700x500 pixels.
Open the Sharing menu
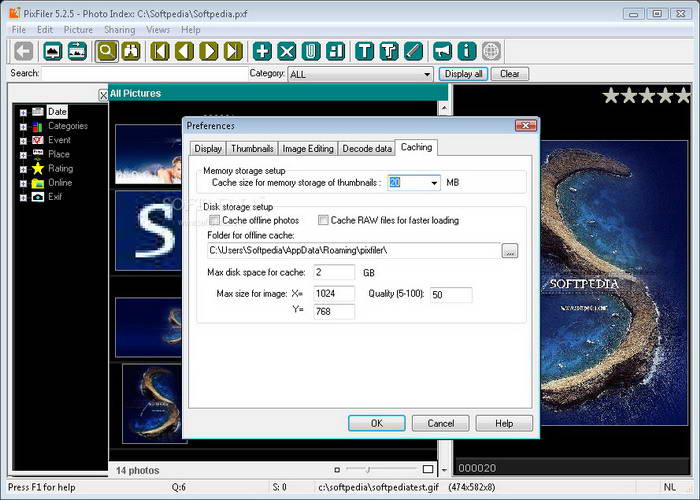pos(119,30)
